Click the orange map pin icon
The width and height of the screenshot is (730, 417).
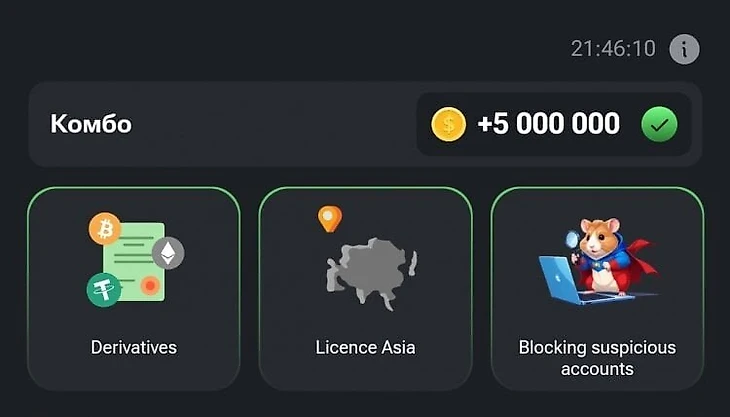[x=330, y=219]
